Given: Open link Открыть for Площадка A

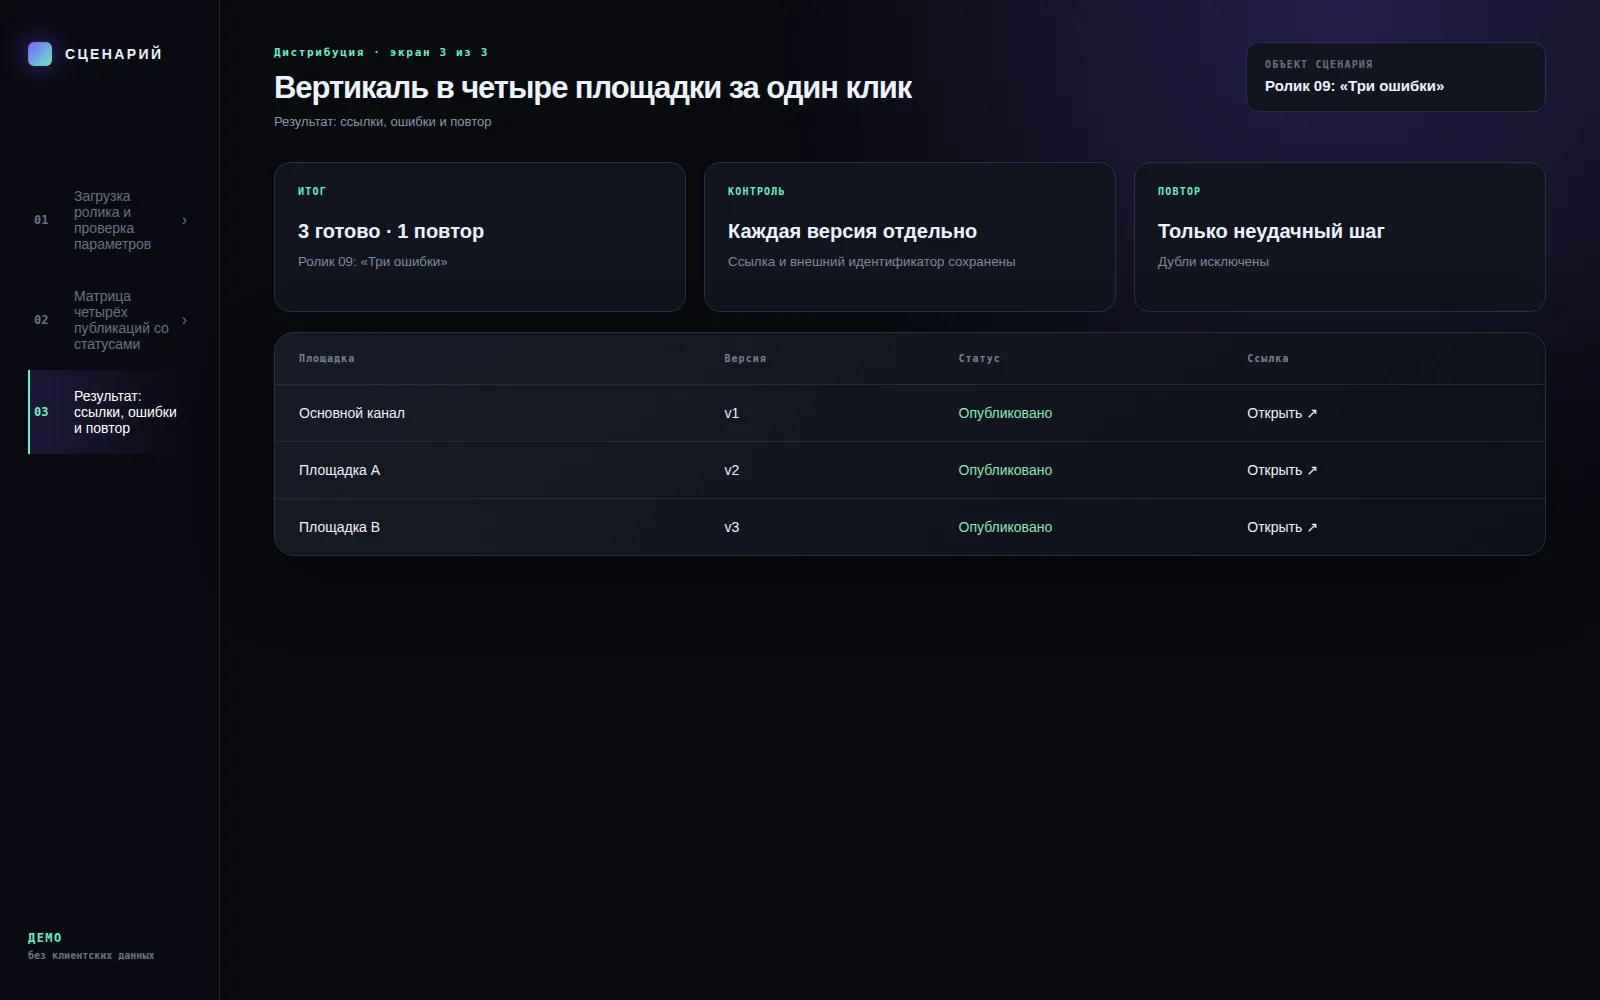Looking at the screenshot, I should [x=1282, y=470].
